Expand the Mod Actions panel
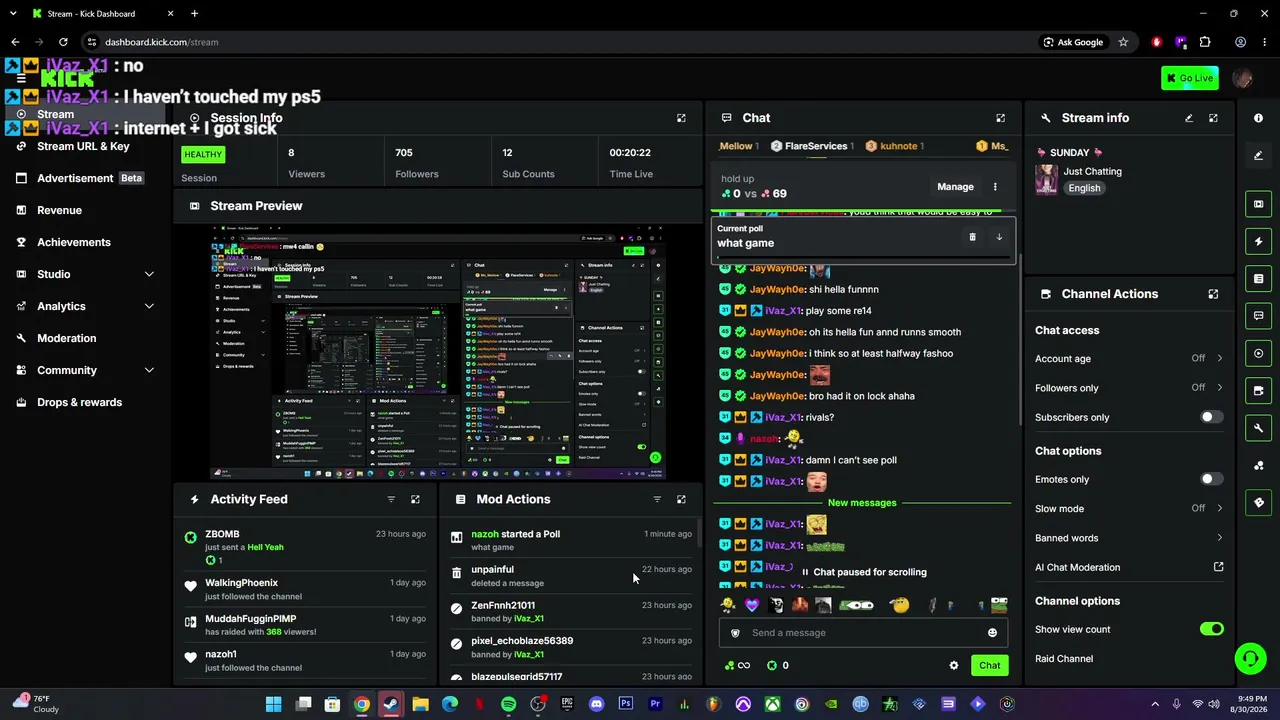Image resolution: width=1280 pixels, height=720 pixels. coord(681,499)
